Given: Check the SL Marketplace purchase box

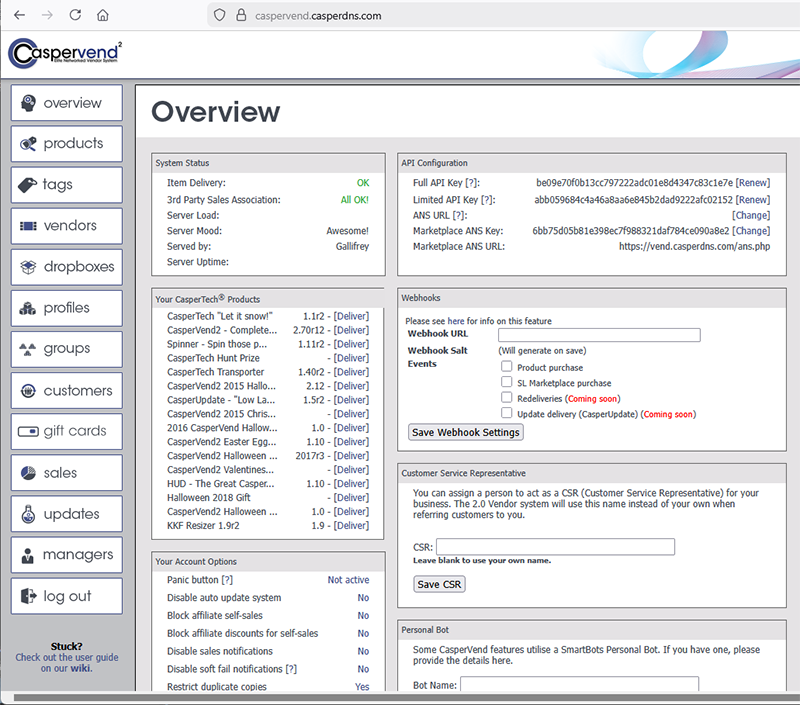Looking at the screenshot, I should [x=507, y=382].
